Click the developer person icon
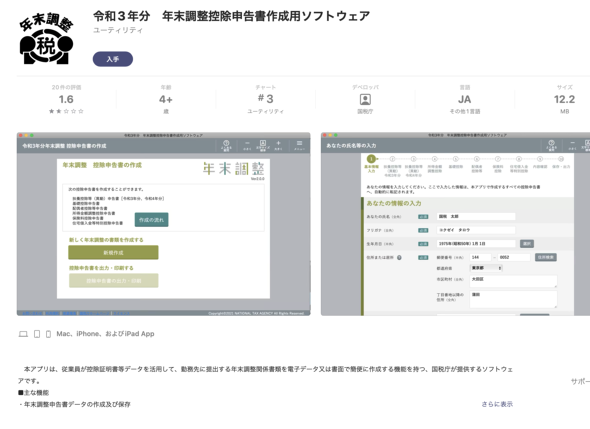Image resolution: width=590 pixels, height=429 pixels. click(365, 99)
